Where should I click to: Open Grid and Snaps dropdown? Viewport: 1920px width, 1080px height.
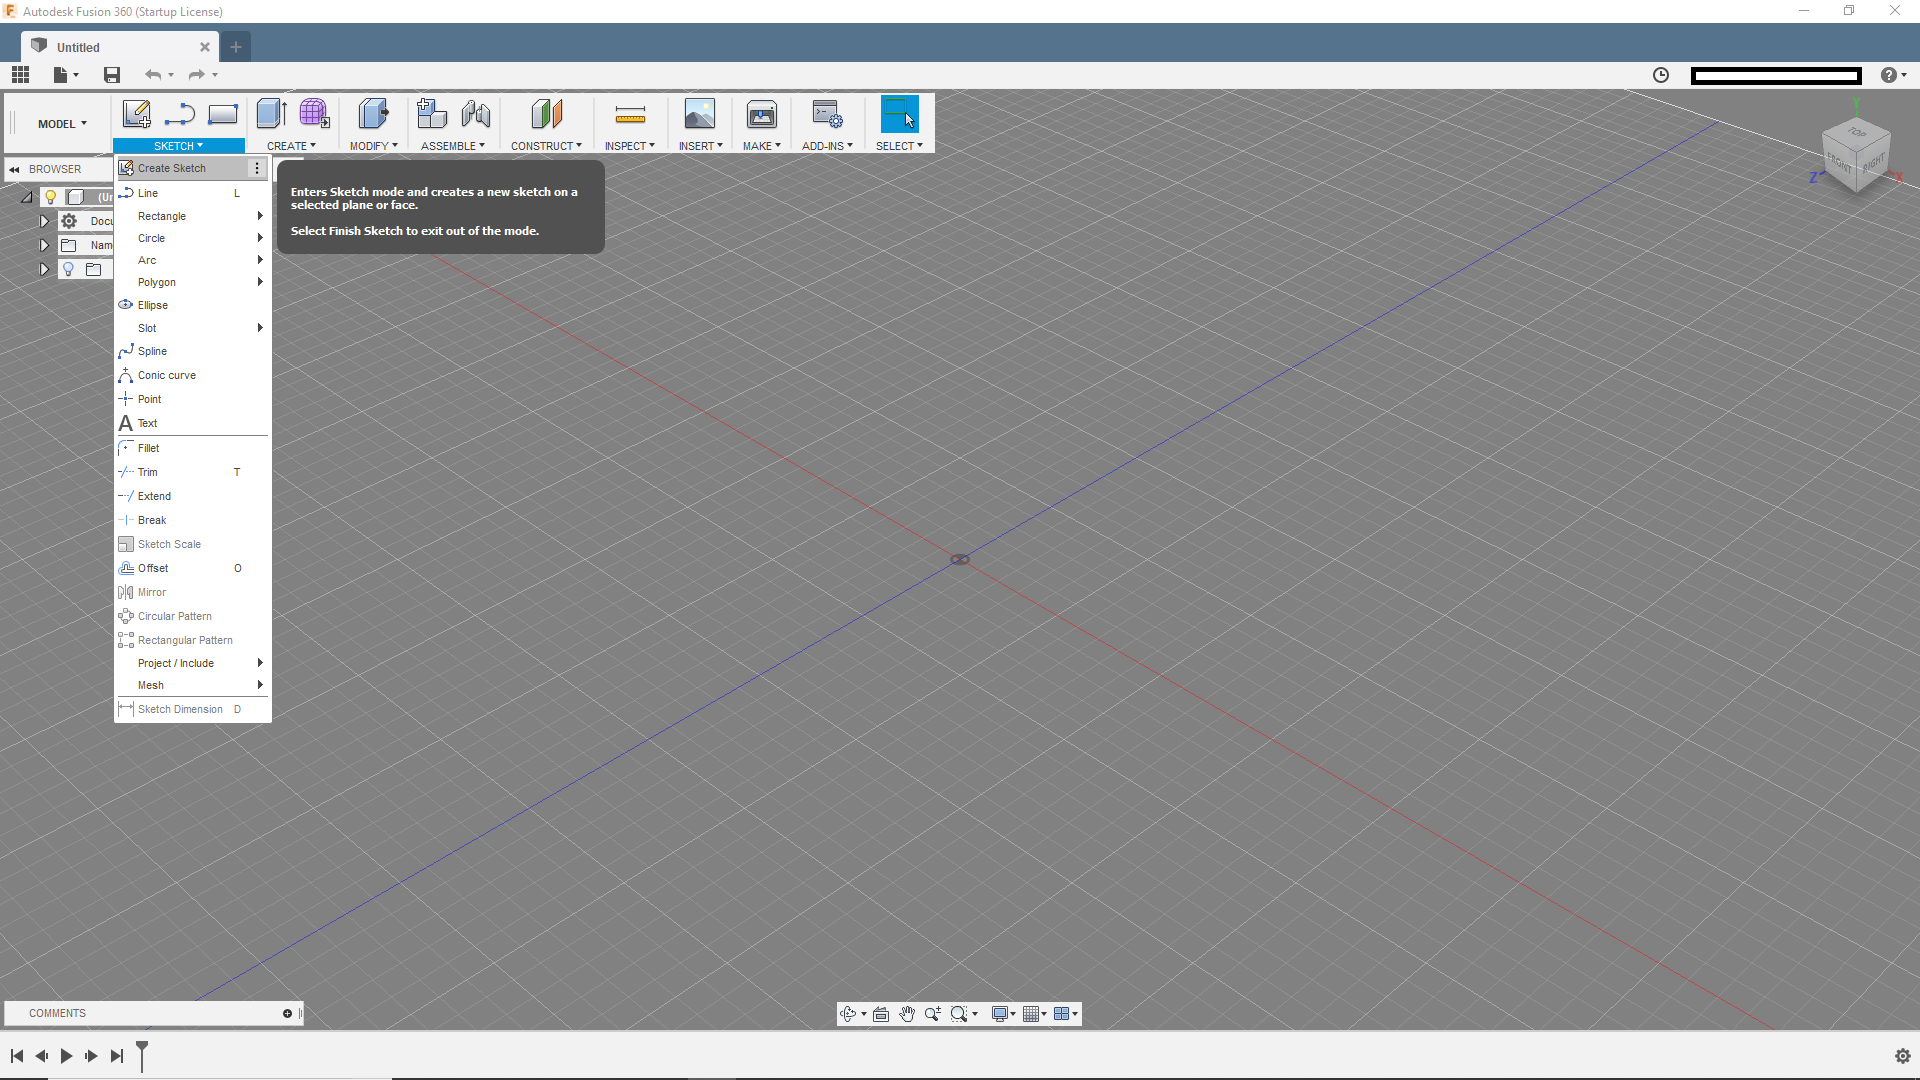pyautogui.click(x=1035, y=1014)
